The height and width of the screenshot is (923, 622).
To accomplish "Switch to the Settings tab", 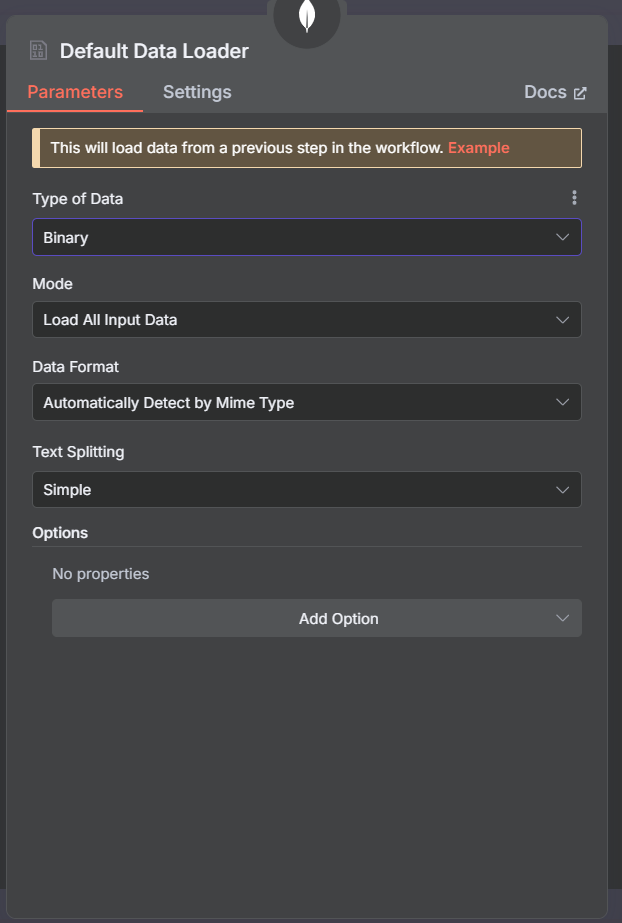I will tap(197, 92).
